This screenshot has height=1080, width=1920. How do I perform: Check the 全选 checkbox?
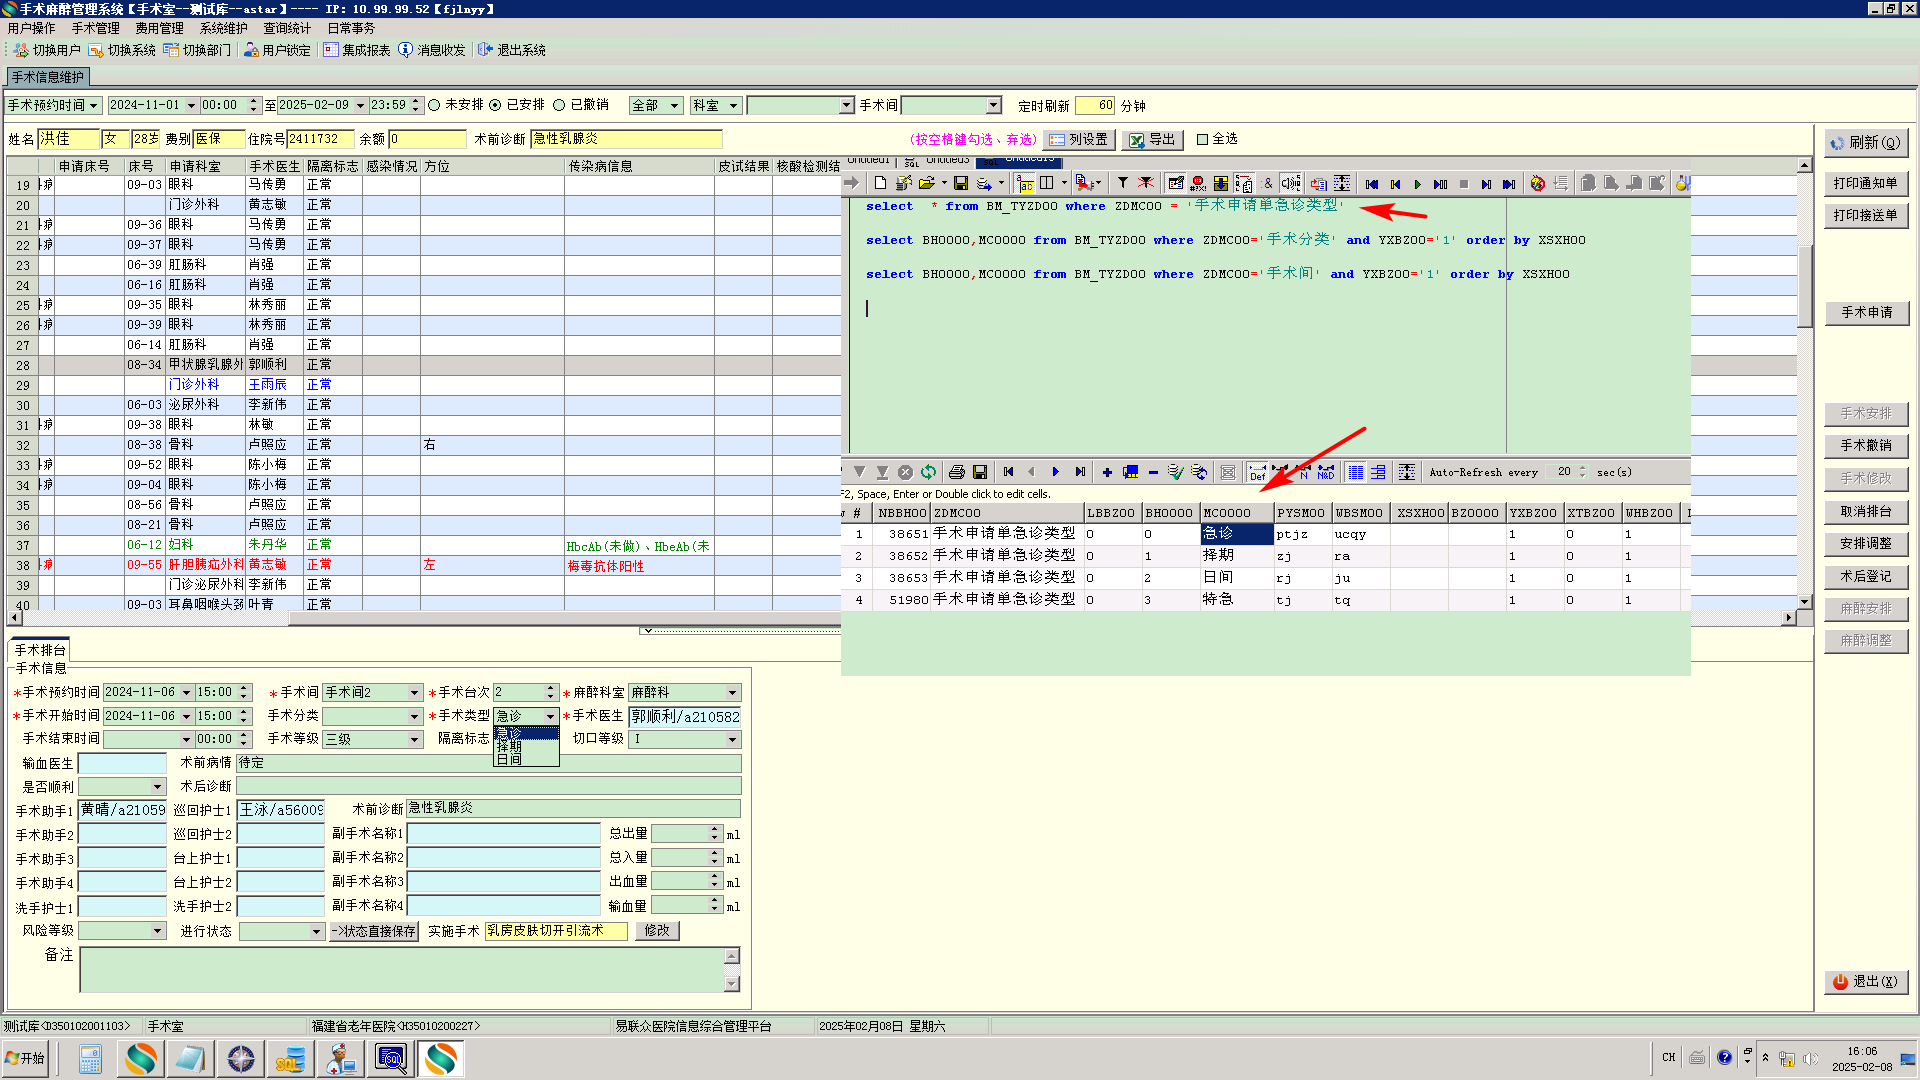[1203, 139]
